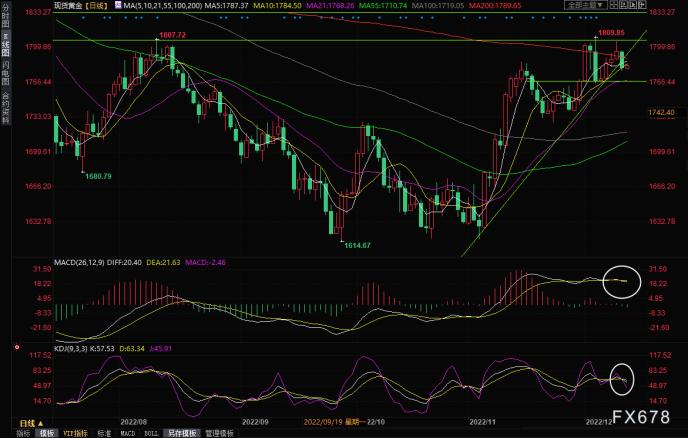Click the 1807.72 high price marker

(172, 35)
